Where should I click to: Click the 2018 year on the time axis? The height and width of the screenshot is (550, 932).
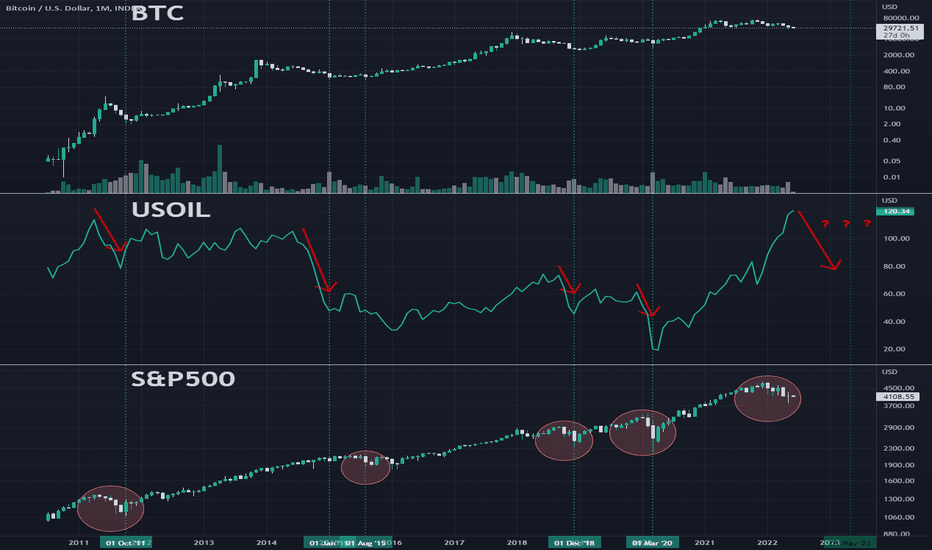(517, 542)
